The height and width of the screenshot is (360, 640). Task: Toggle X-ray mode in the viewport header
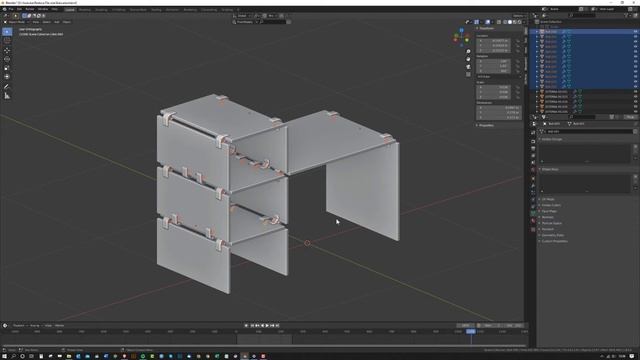(x=499, y=22)
